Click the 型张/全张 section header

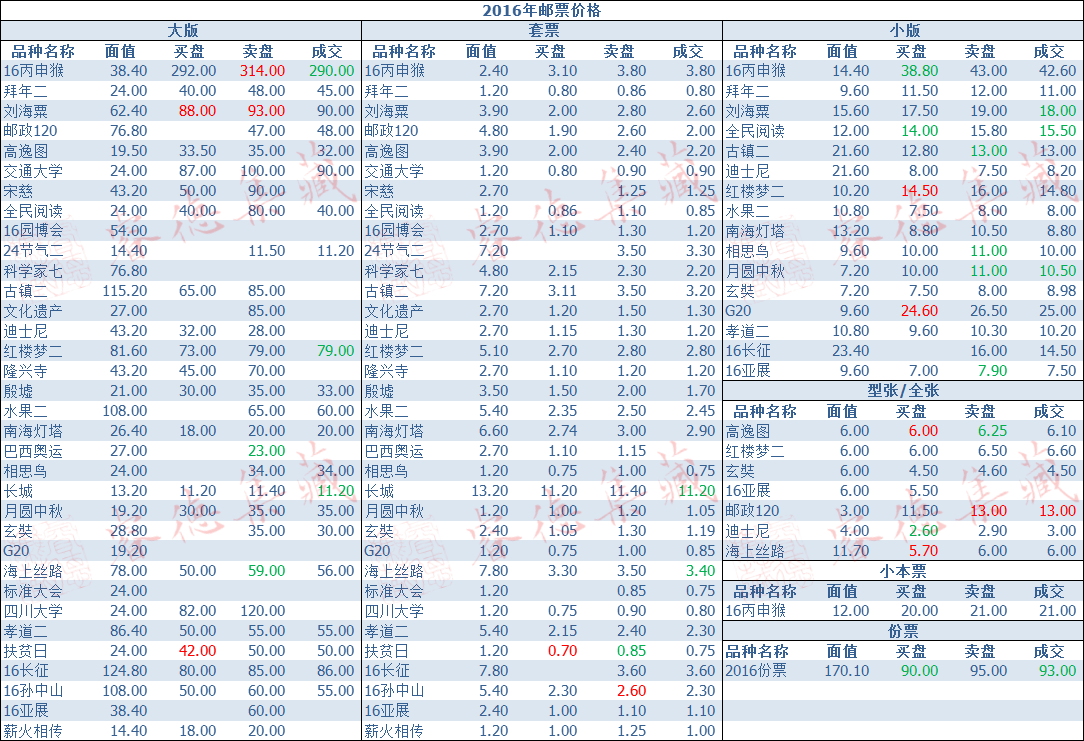(903, 391)
